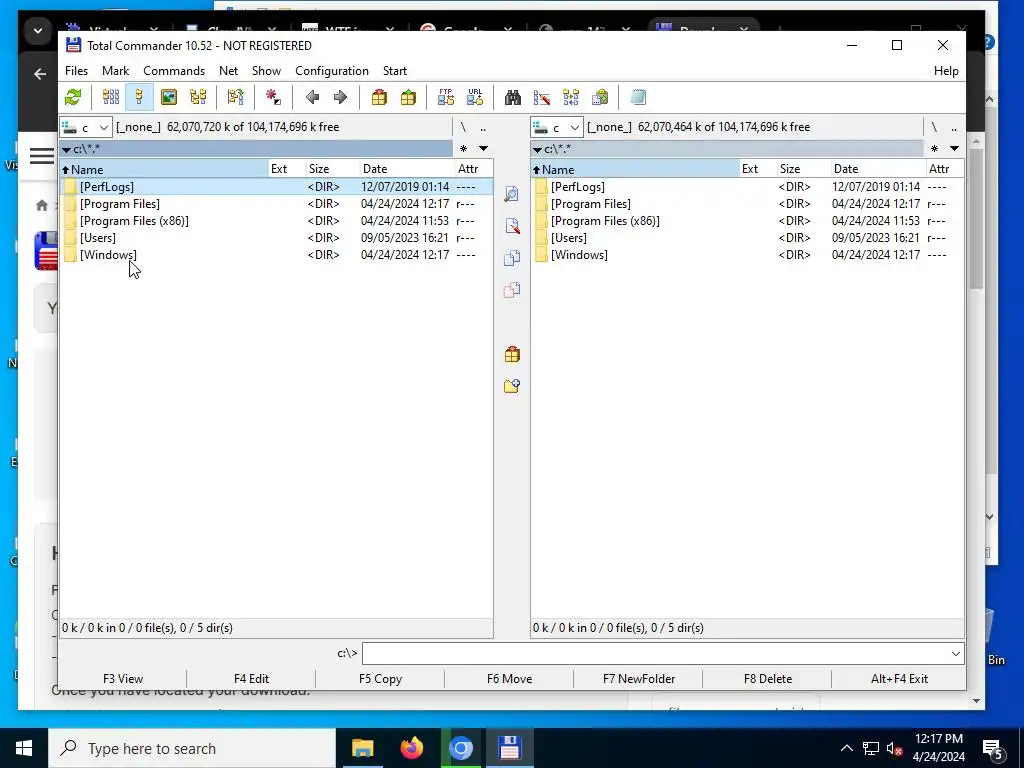The width and height of the screenshot is (1024, 768).
Task: Click the red star toolbar icon
Action: [x=273, y=97]
